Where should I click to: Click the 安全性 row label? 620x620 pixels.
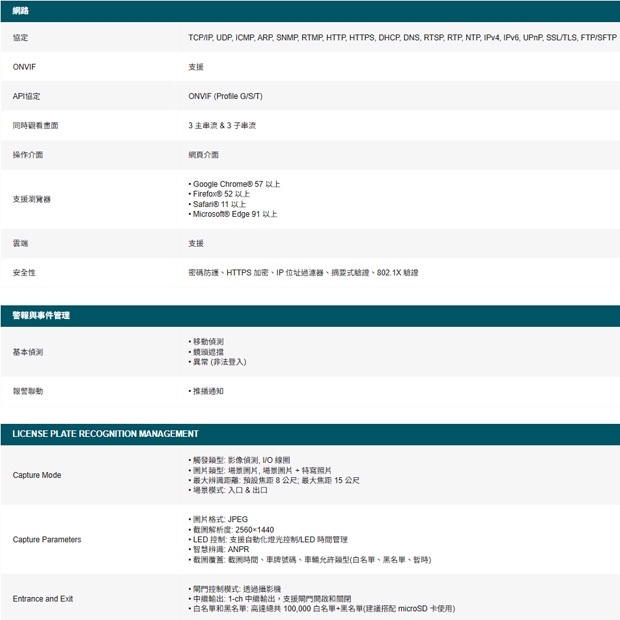(24, 272)
